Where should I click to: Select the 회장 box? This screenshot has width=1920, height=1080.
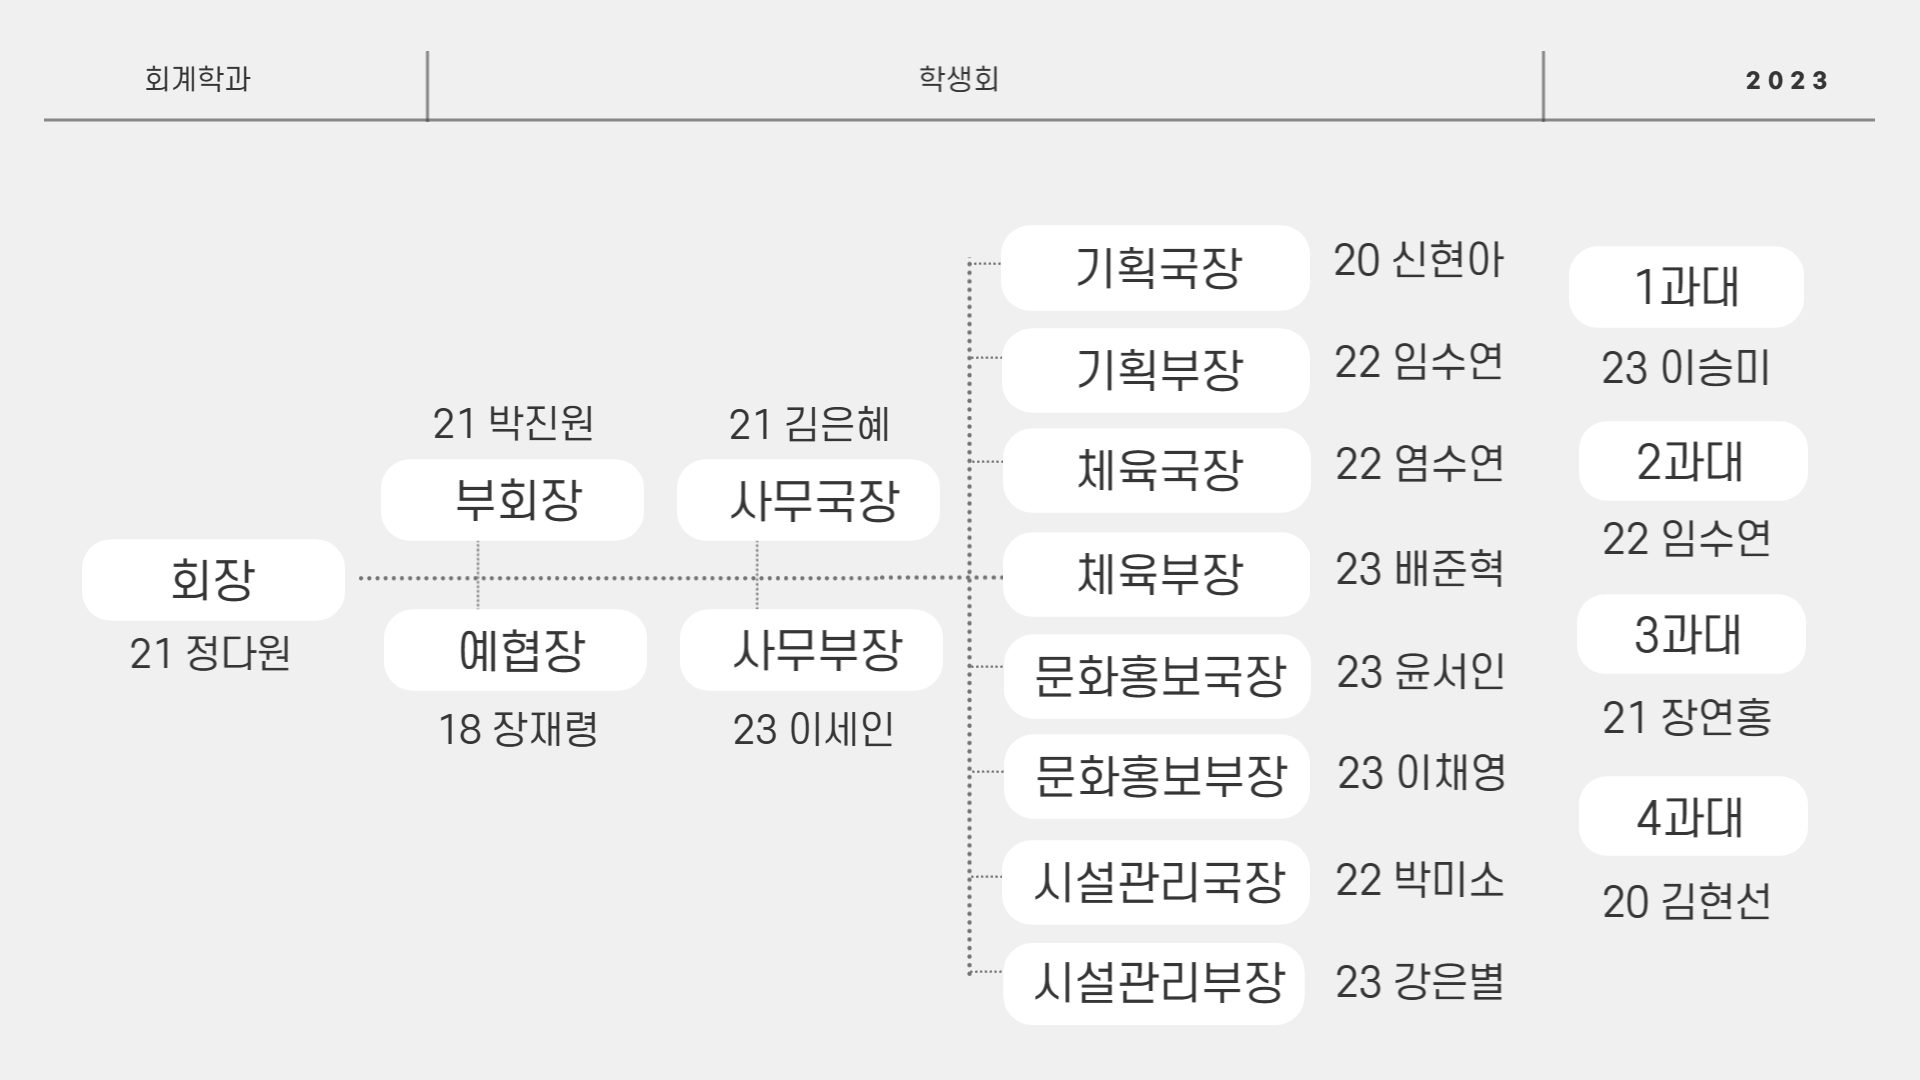click(x=213, y=580)
